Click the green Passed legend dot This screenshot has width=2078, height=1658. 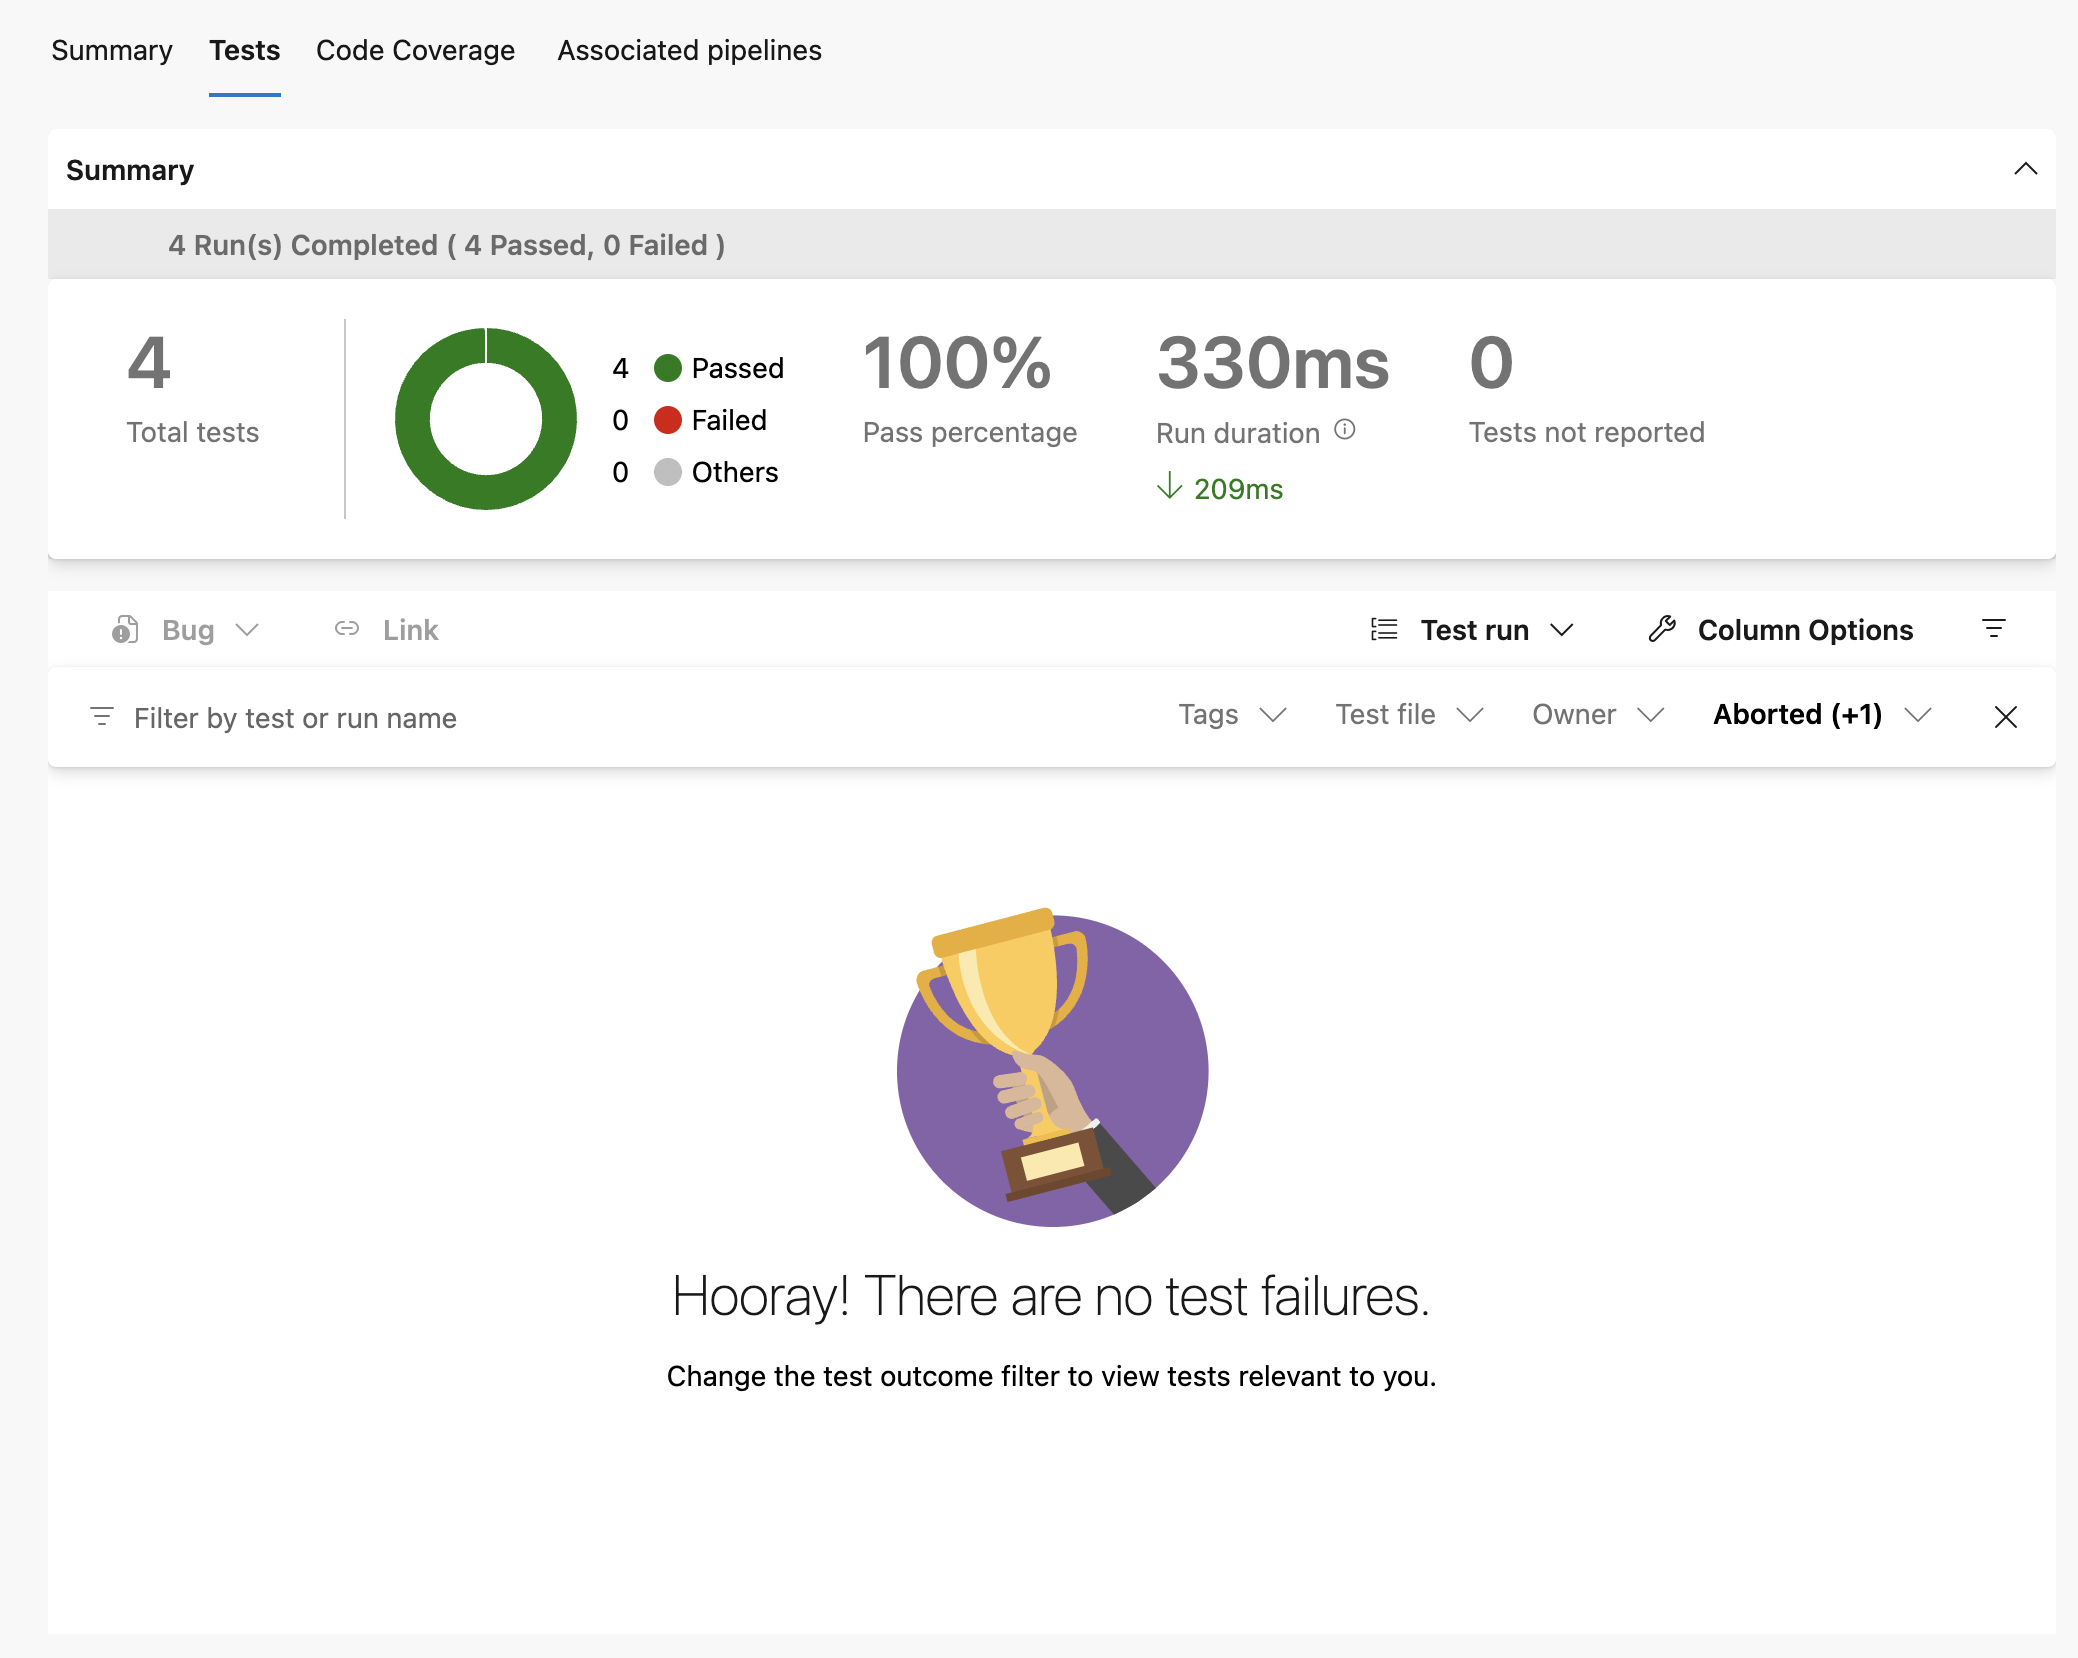click(x=667, y=368)
